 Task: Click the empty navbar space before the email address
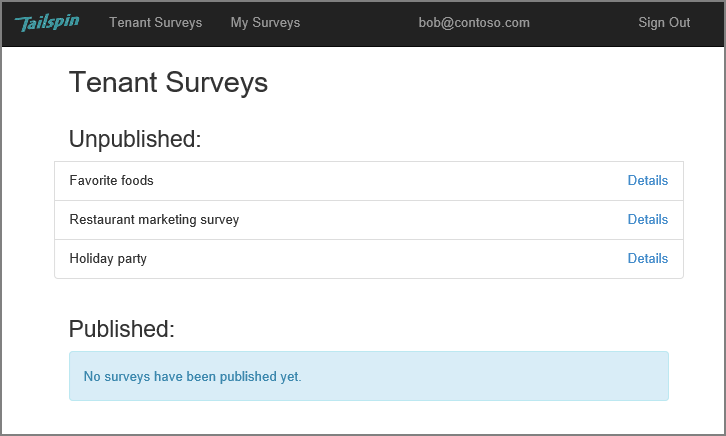pos(359,23)
